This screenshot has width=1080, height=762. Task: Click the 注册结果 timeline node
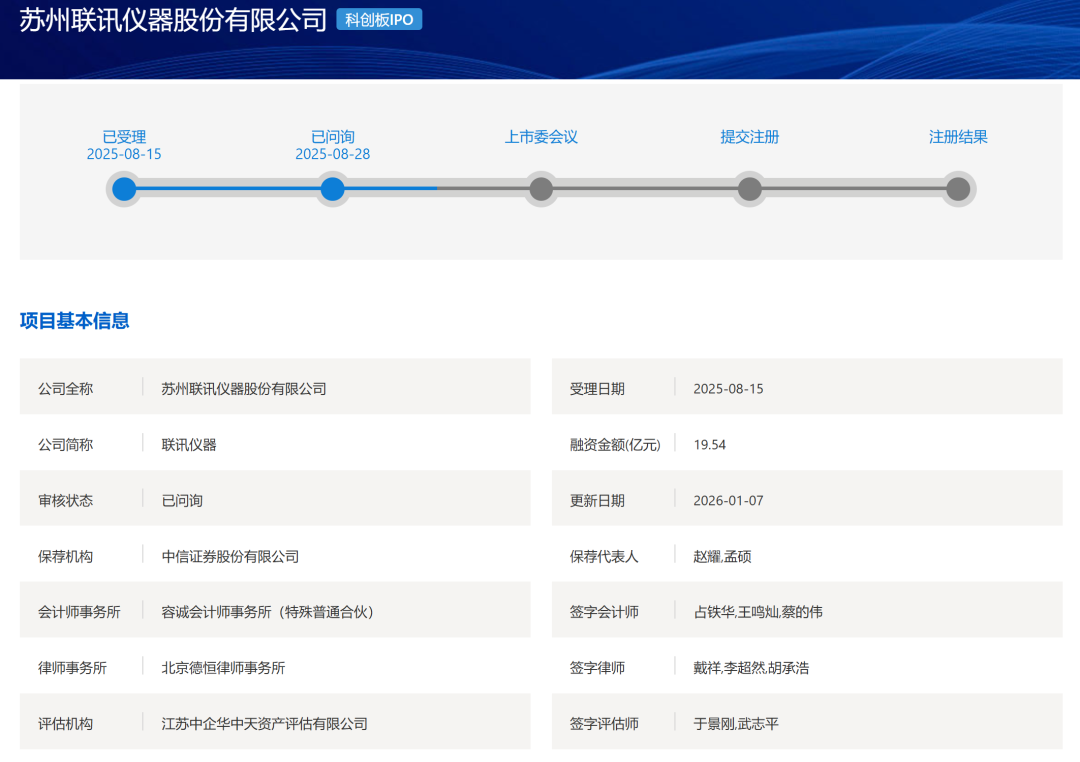click(x=957, y=188)
